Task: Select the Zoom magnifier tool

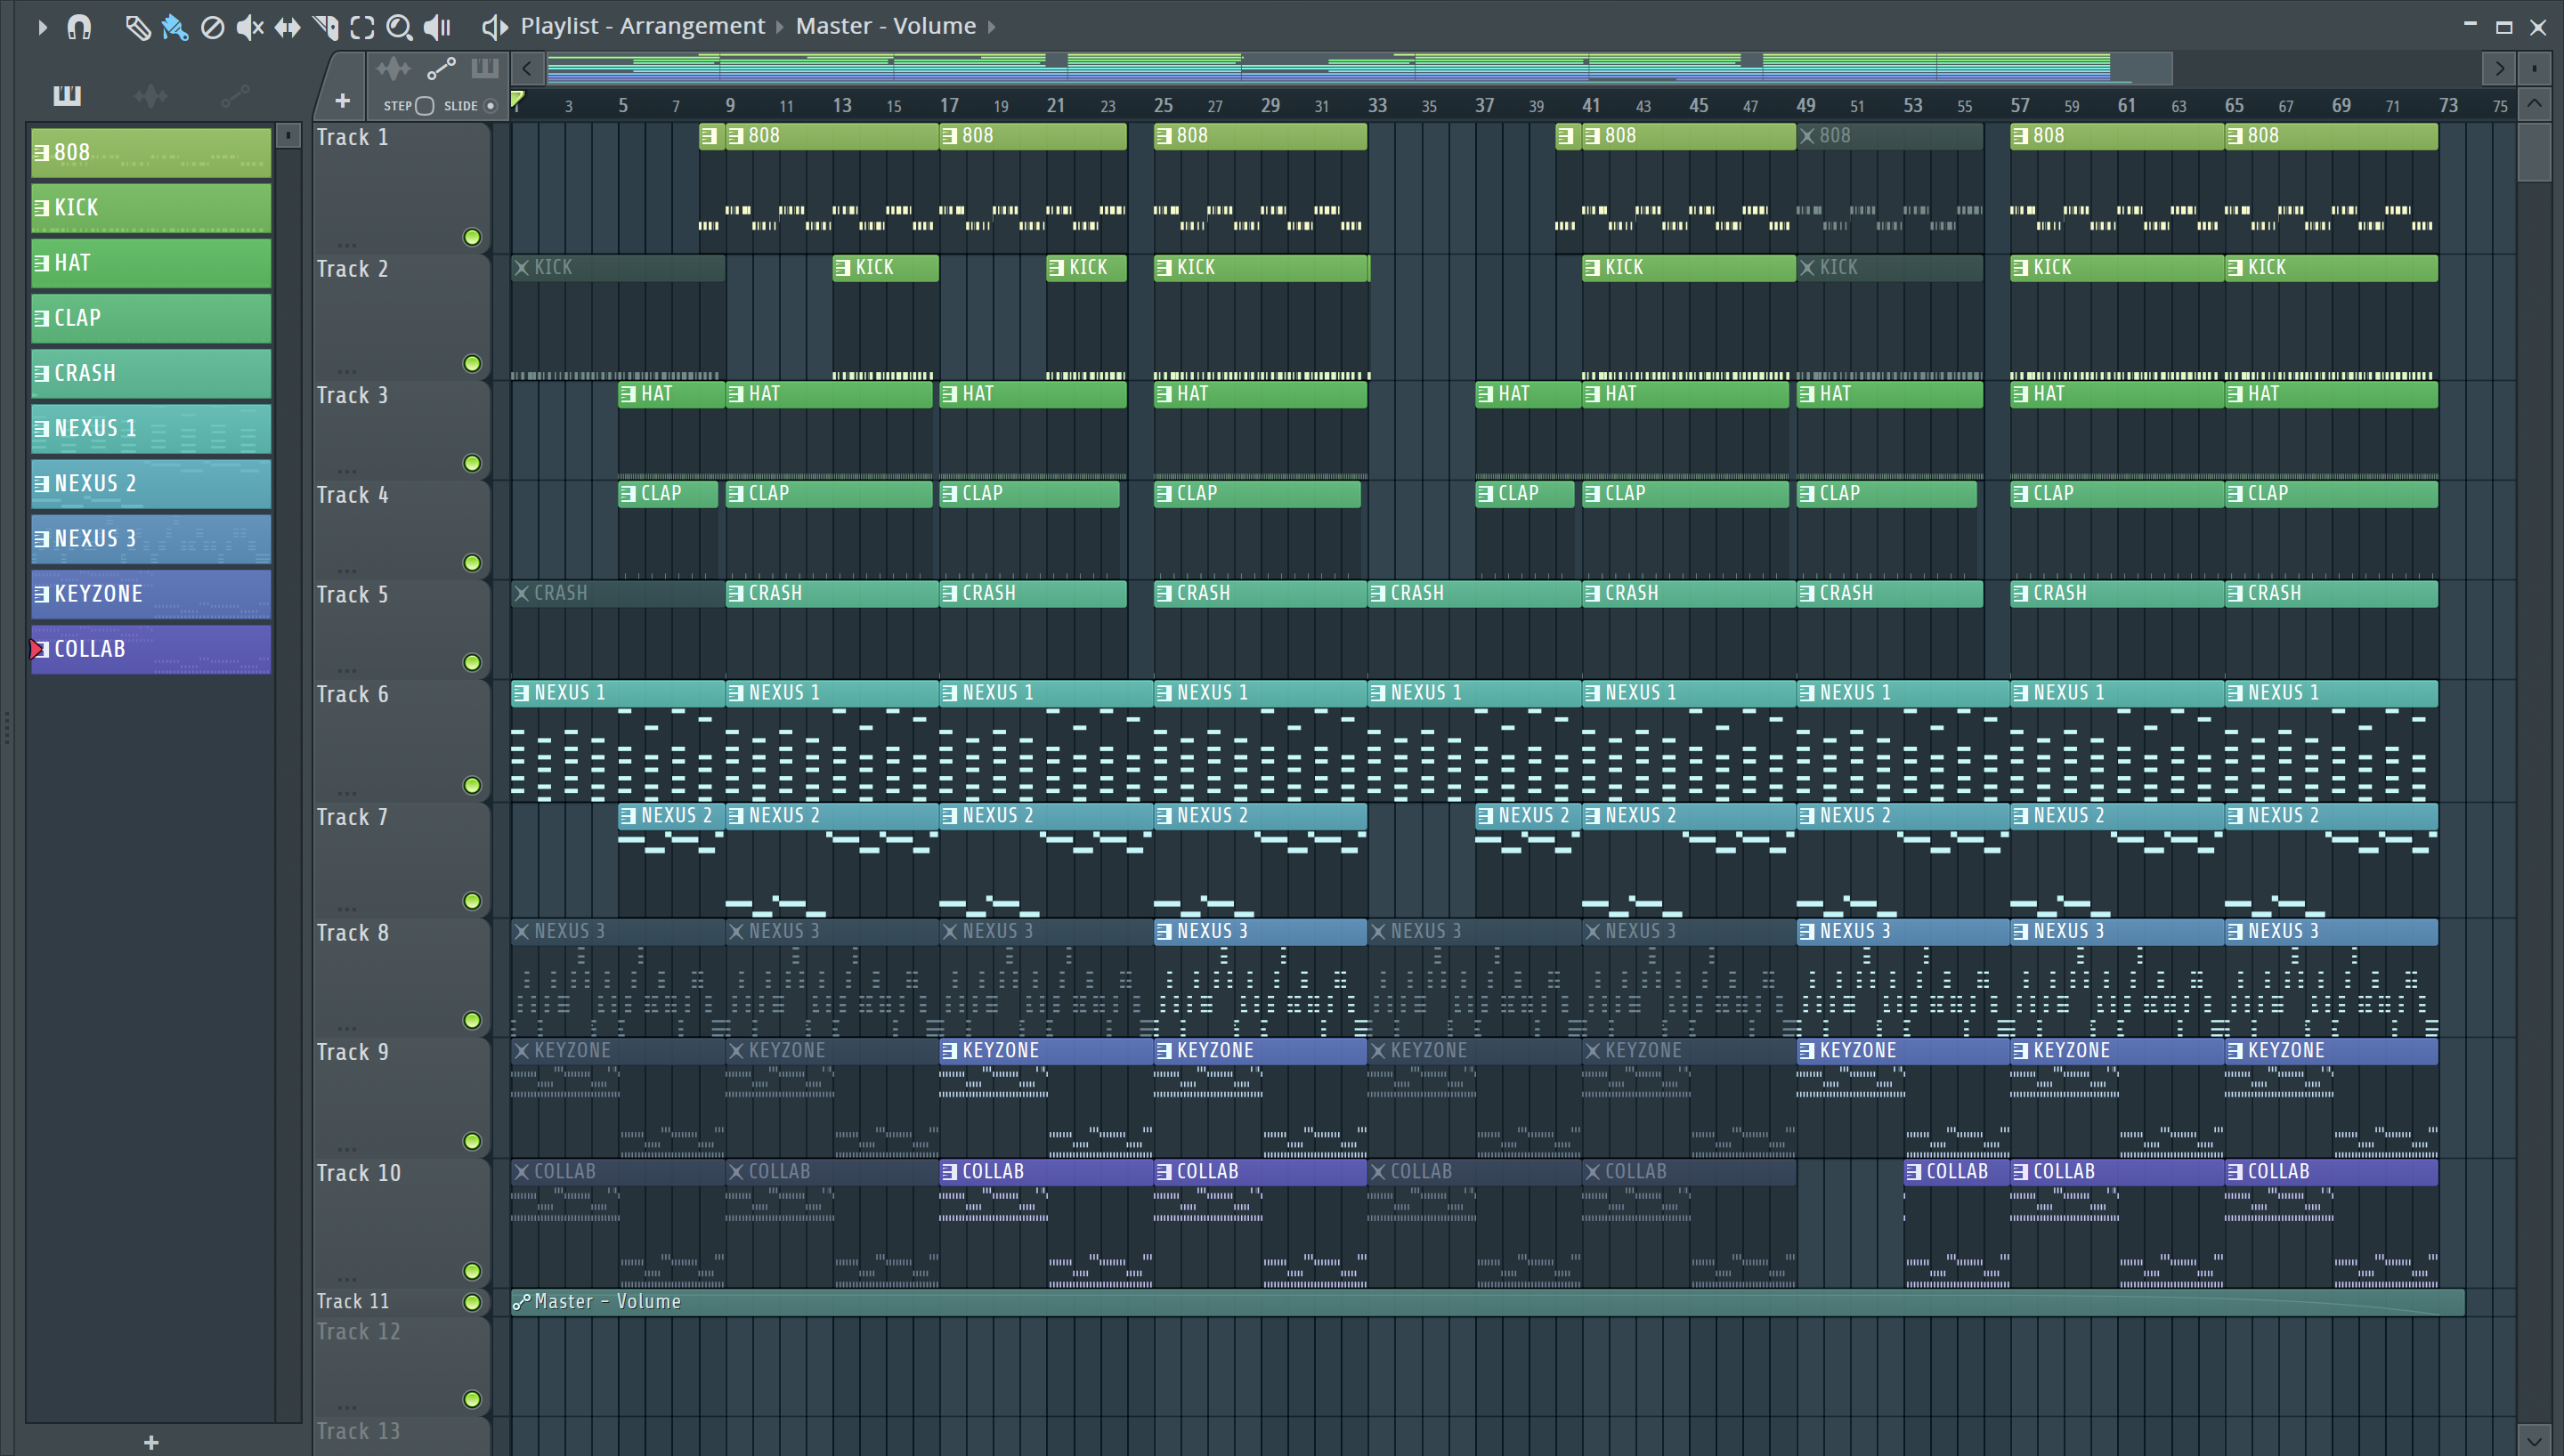Action: [x=399, y=27]
